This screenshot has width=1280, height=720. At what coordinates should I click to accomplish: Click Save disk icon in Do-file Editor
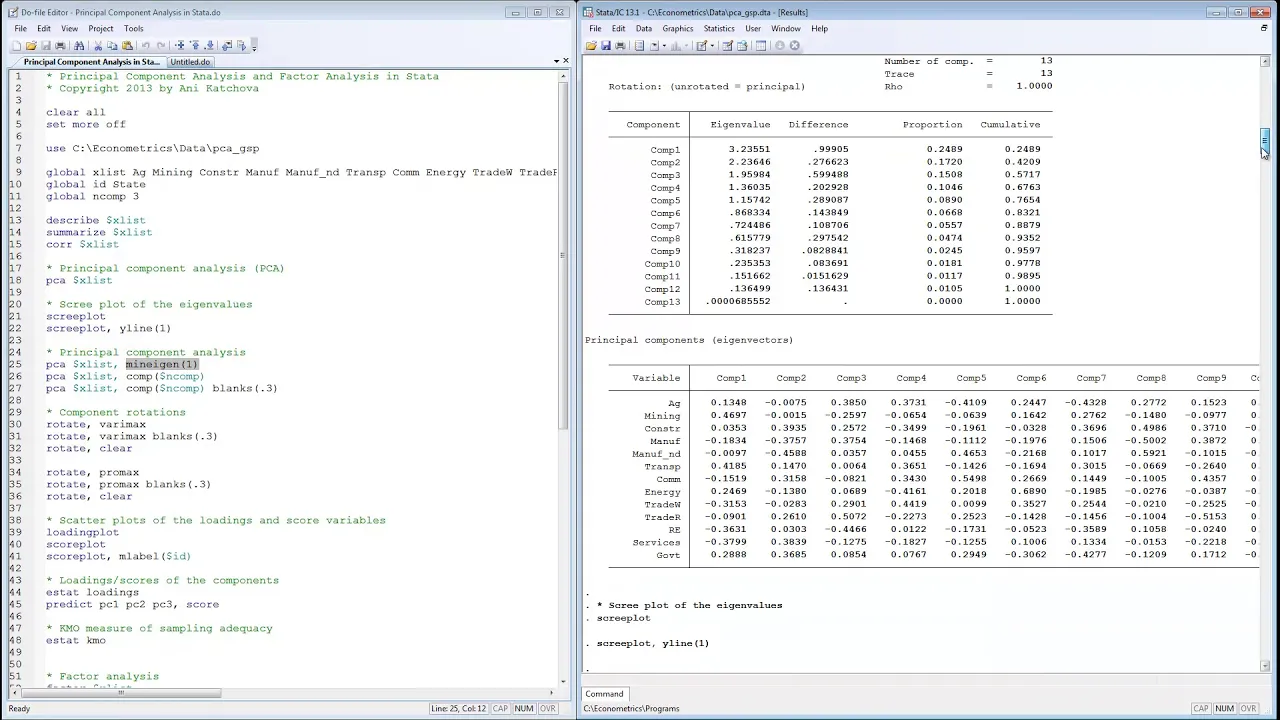point(46,46)
